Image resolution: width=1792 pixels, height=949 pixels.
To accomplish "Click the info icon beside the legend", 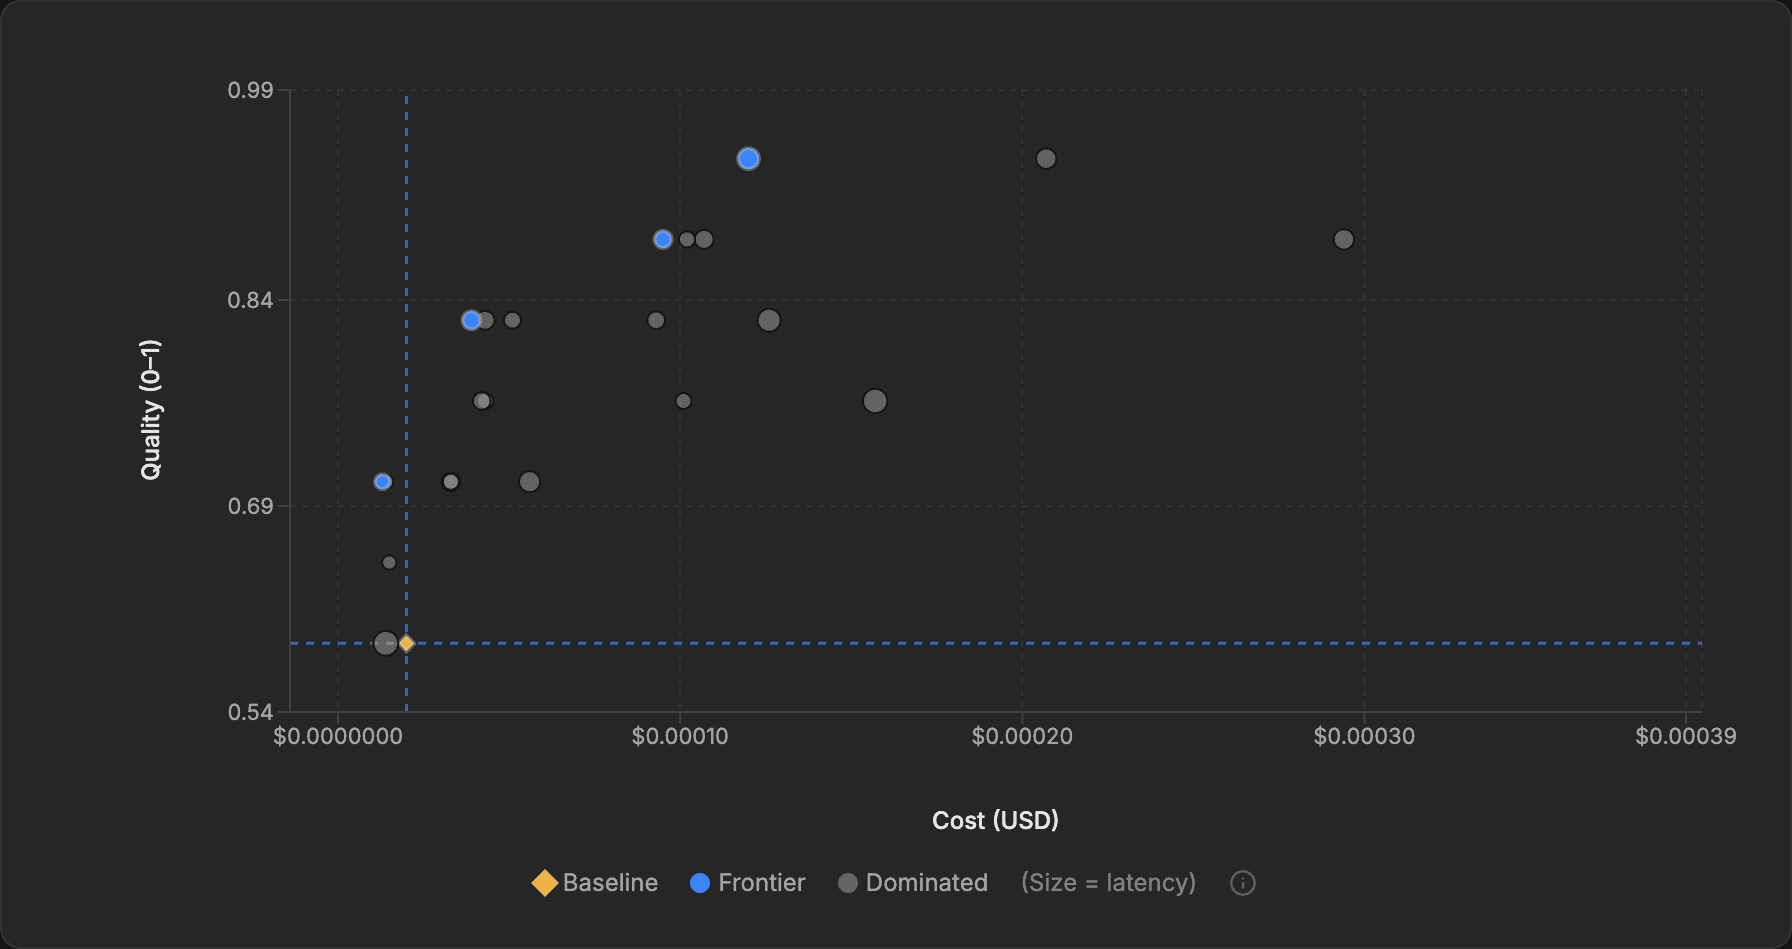I will tap(1241, 883).
